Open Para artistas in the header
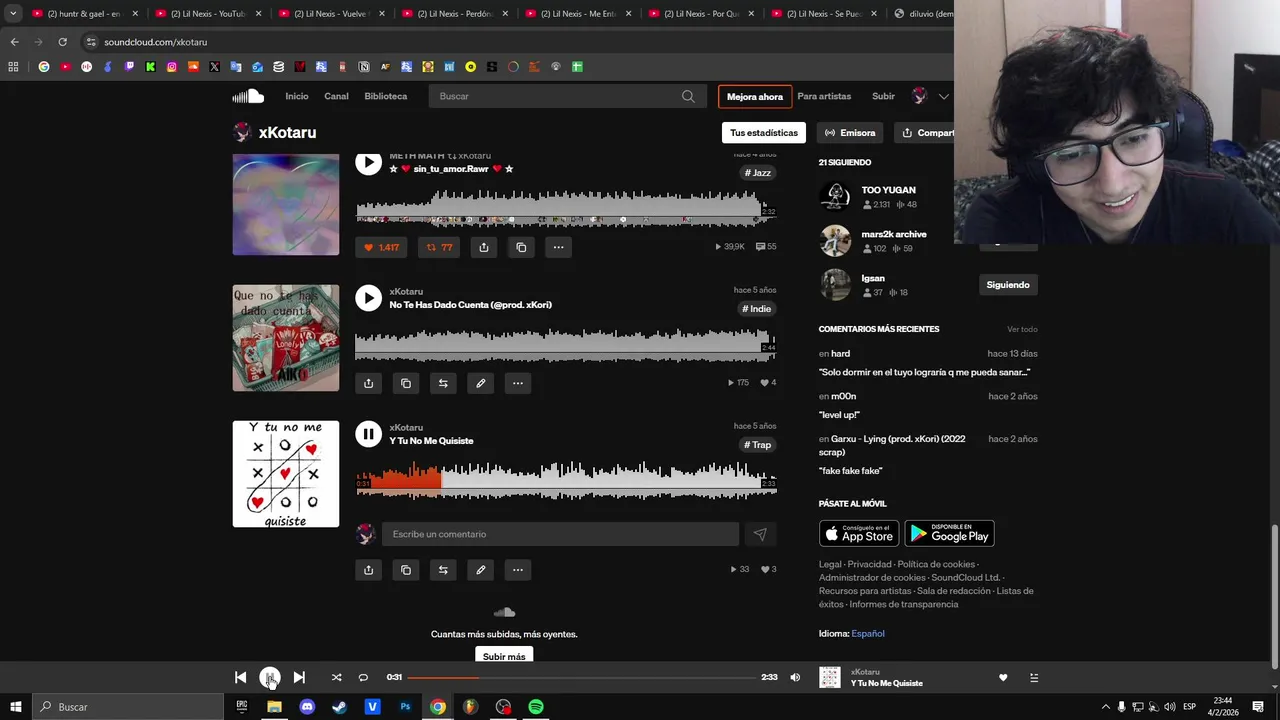This screenshot has width=1280, height=720. (x=824, y=96)
